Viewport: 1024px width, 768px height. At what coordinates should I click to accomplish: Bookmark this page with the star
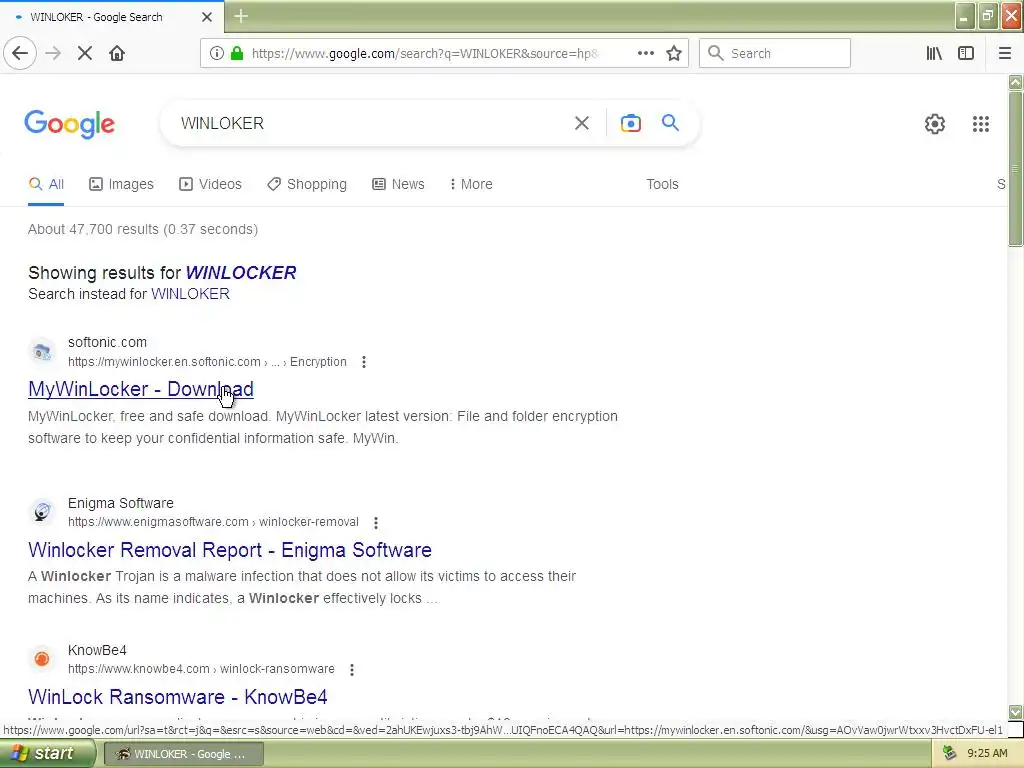click(674, 53)
